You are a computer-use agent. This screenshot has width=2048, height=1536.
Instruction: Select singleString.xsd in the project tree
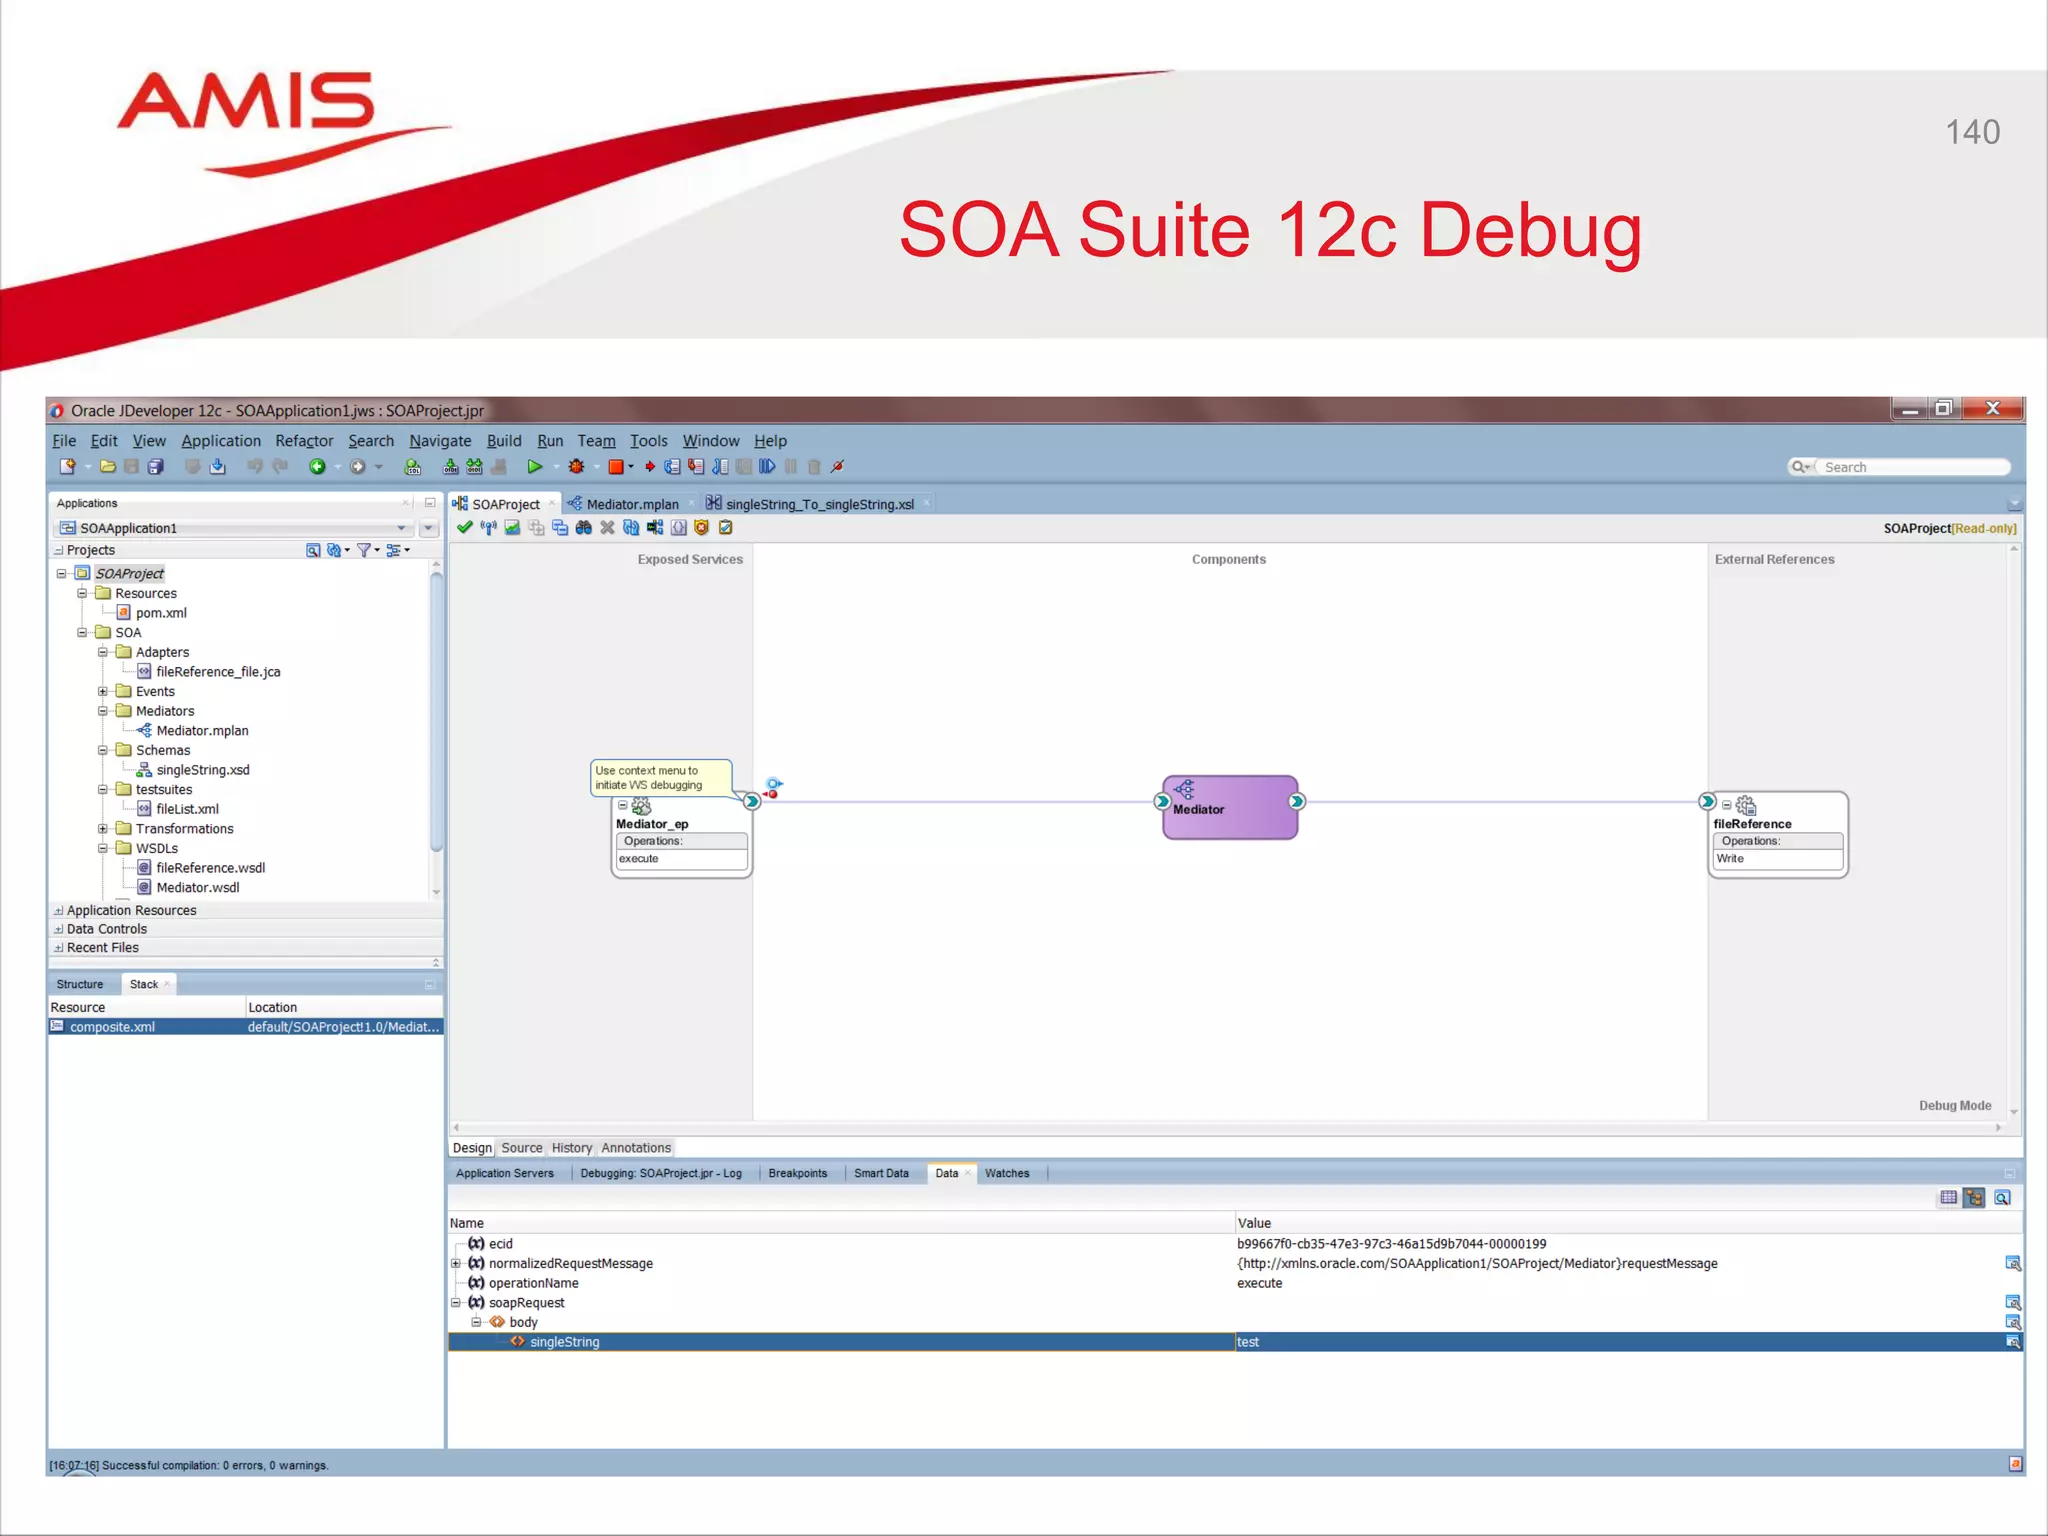pyautogui.click(x=203, y=770)
